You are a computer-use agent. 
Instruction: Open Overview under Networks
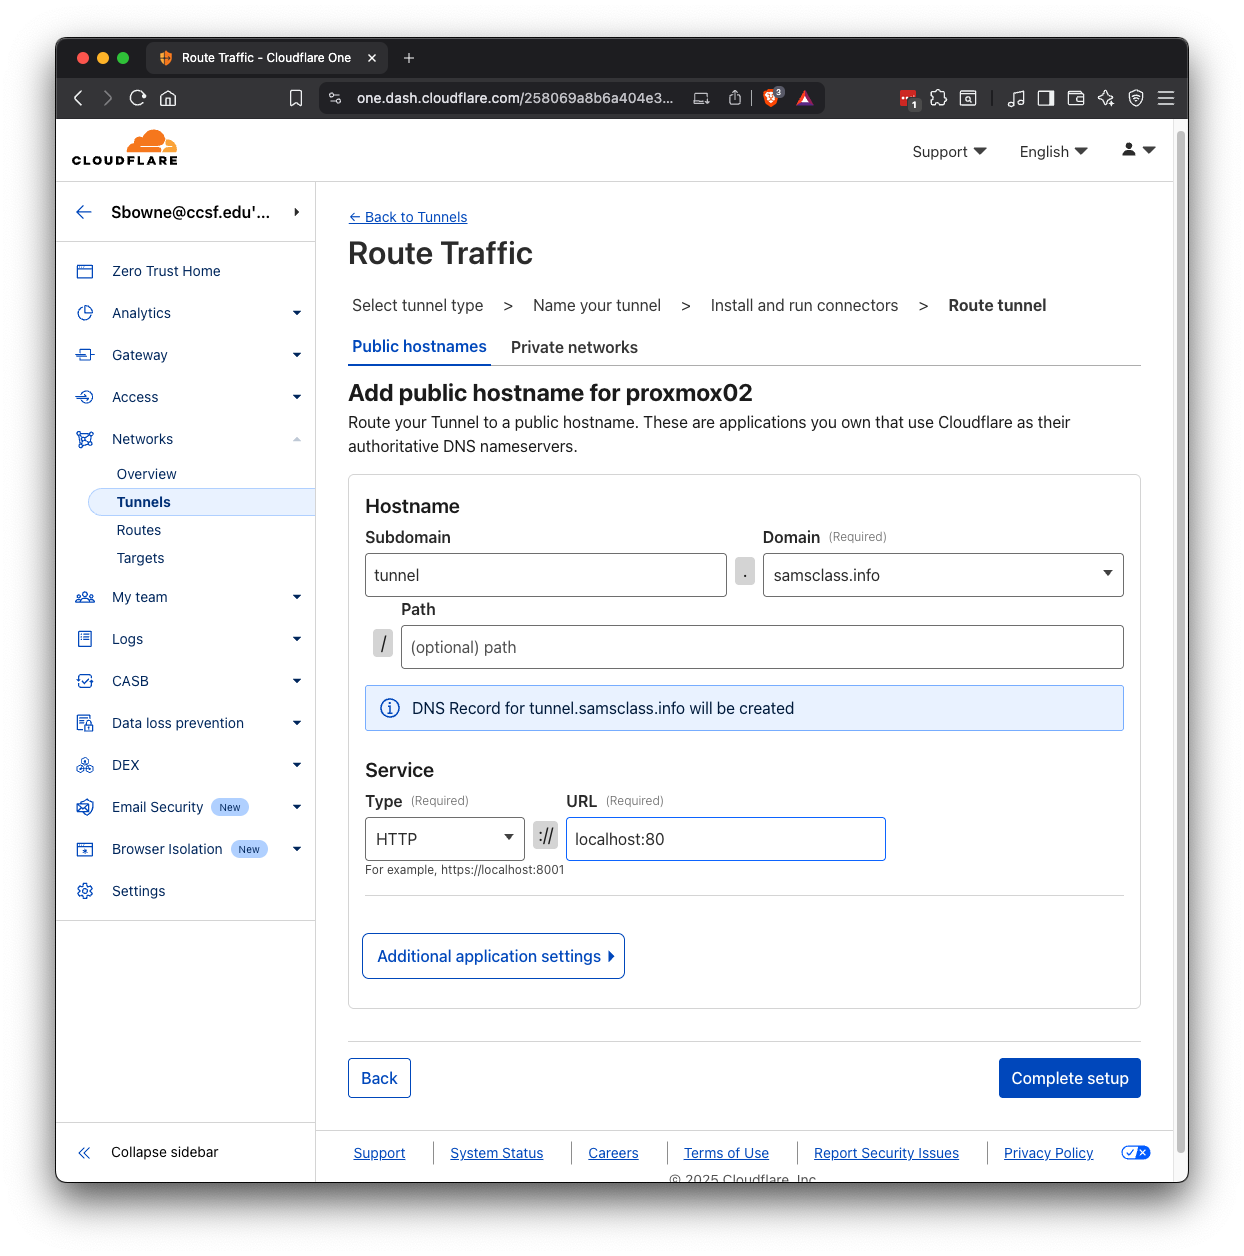point(147,474)
